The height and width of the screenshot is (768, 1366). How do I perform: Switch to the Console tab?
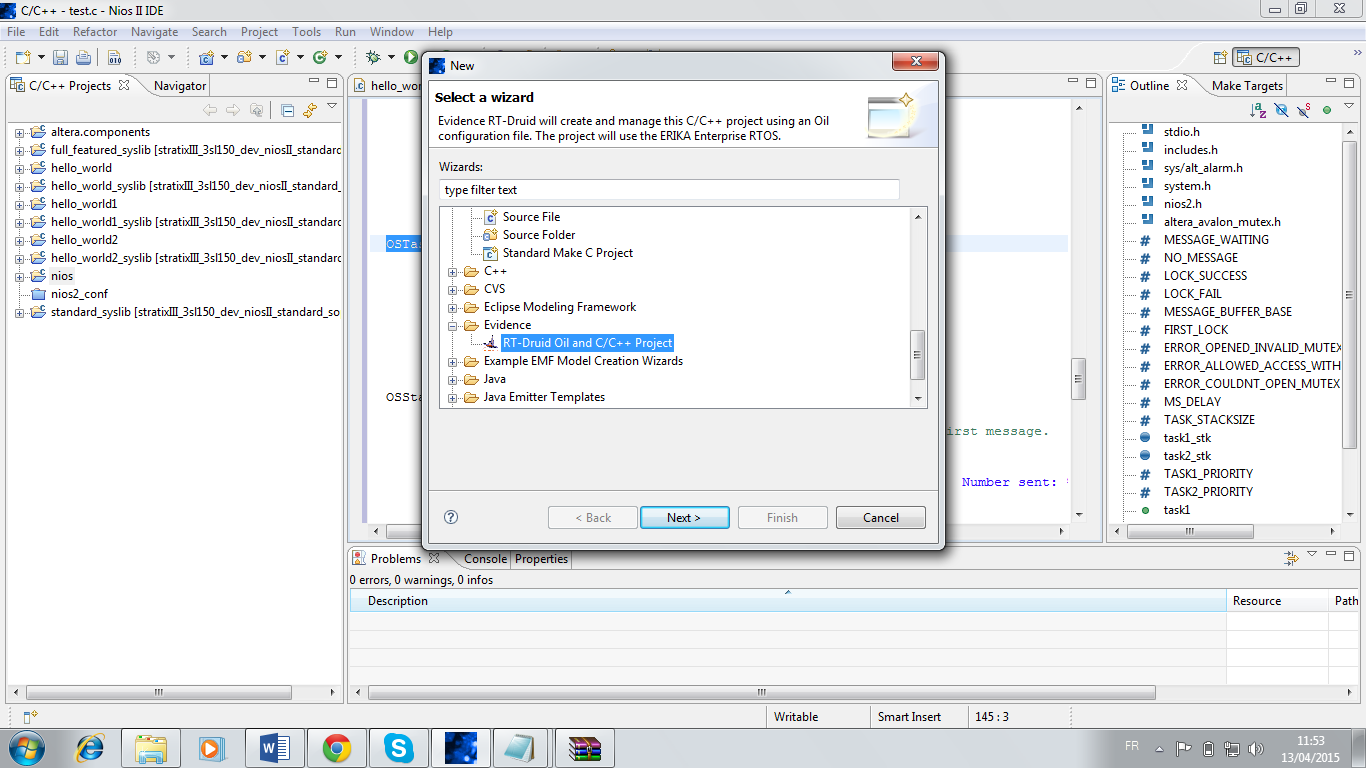[485, 559]
